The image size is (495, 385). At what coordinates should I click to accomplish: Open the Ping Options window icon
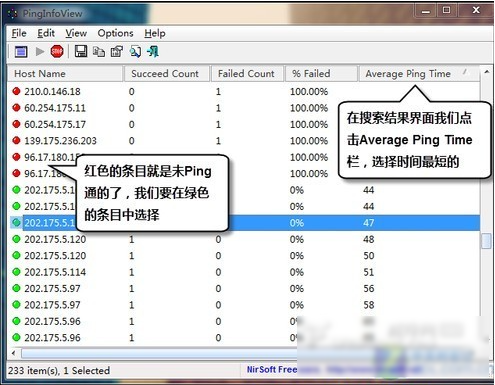point(21,52)
